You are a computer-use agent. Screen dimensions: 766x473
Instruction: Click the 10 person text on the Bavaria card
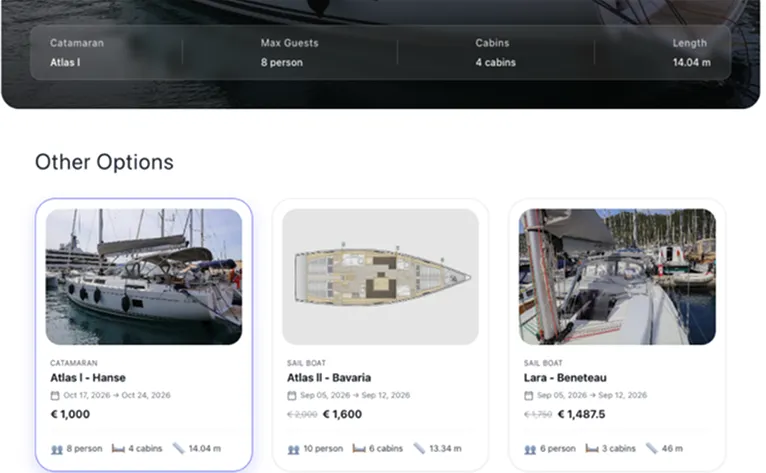point(323,449)
